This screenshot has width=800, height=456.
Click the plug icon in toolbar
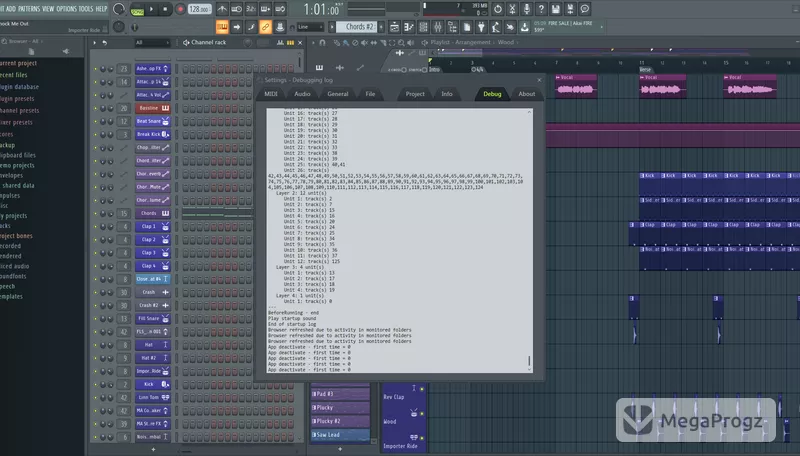pos(481,27)
